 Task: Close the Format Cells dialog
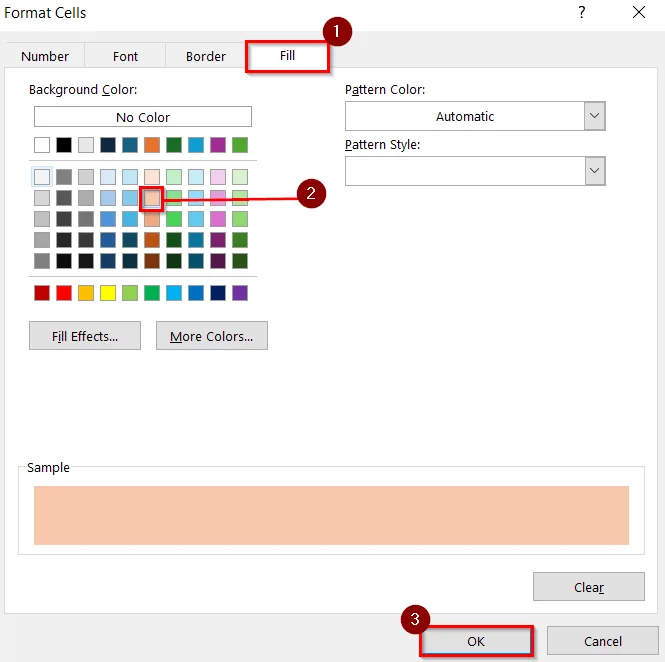[x=639, y=12]
